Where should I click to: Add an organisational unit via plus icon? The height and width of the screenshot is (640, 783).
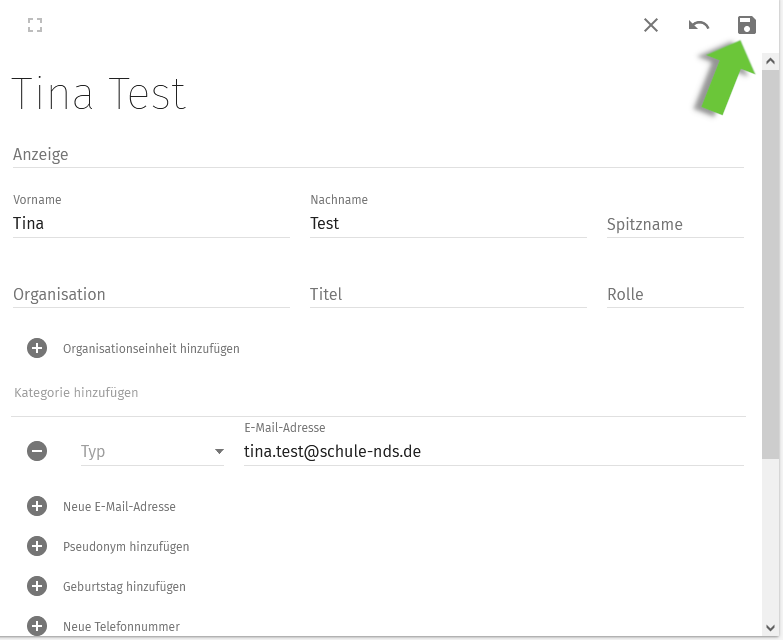tap(37, 348)
